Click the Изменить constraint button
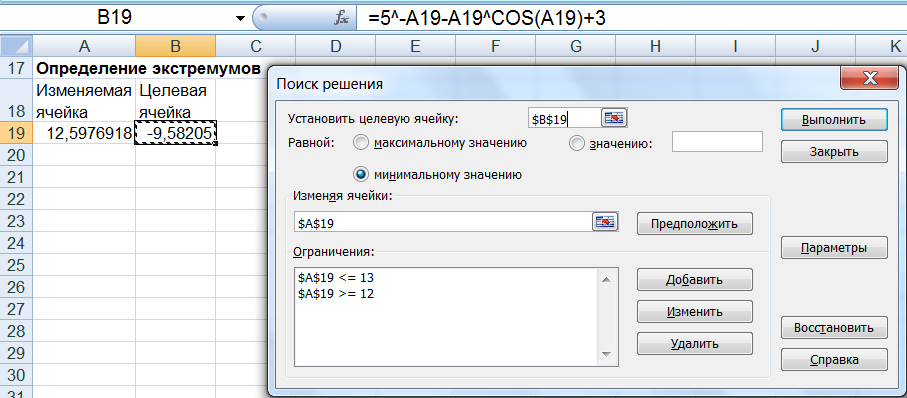Image resolution: width=907 pixels, height=398 pixels. pyautogui.click(x=695, y=312)
